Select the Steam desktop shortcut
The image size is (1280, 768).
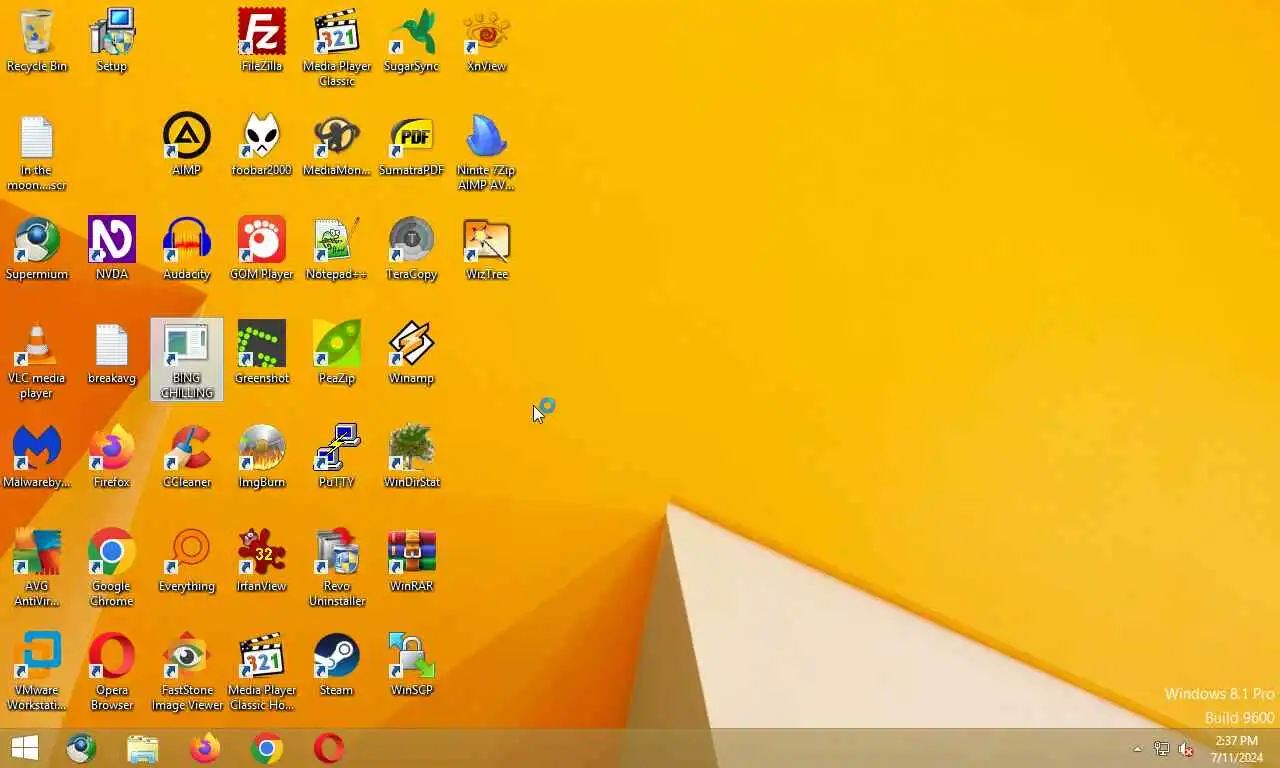pos(337,665)
